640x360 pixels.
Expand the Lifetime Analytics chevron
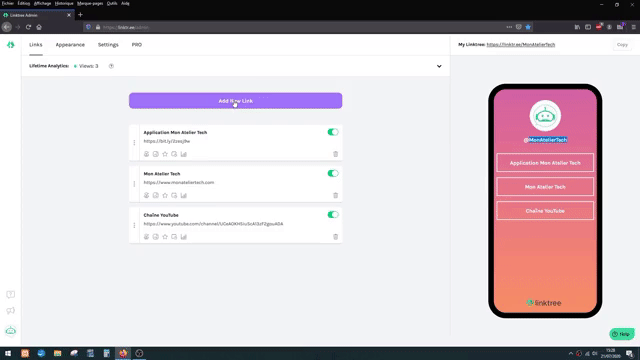(439, 66)
